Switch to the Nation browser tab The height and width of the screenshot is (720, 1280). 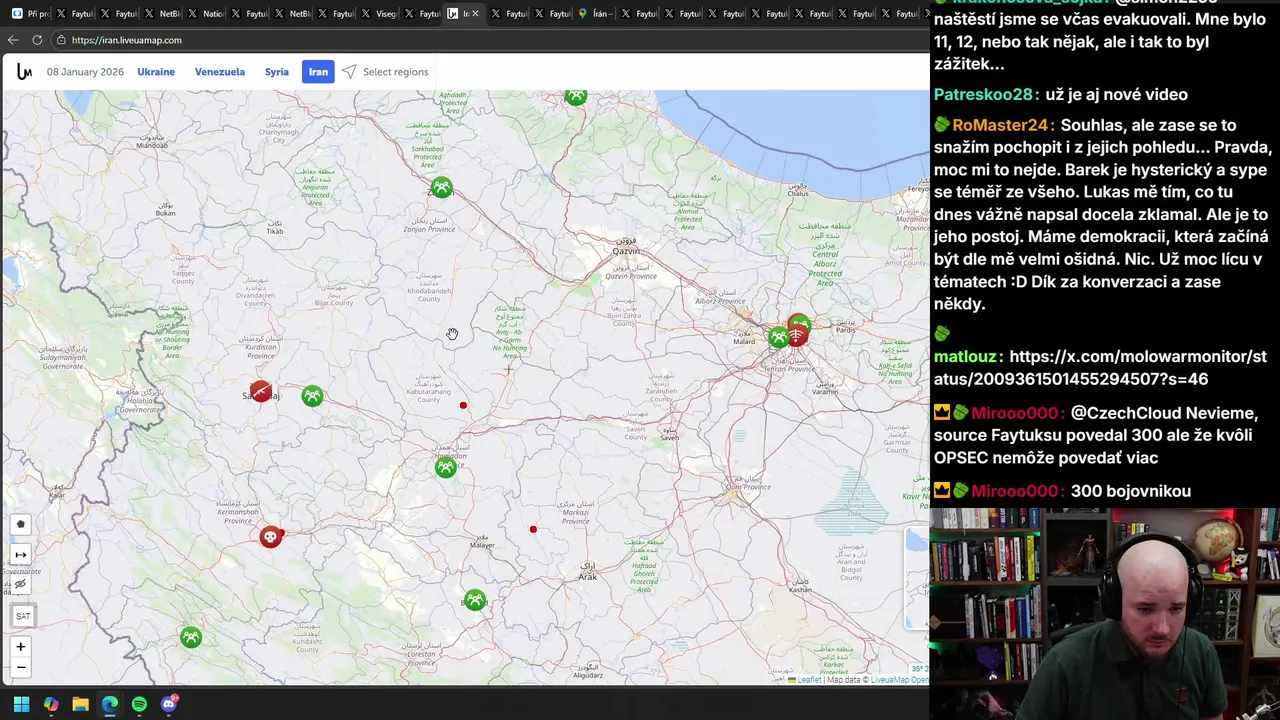pyautogui.click(x=206, y=14)
